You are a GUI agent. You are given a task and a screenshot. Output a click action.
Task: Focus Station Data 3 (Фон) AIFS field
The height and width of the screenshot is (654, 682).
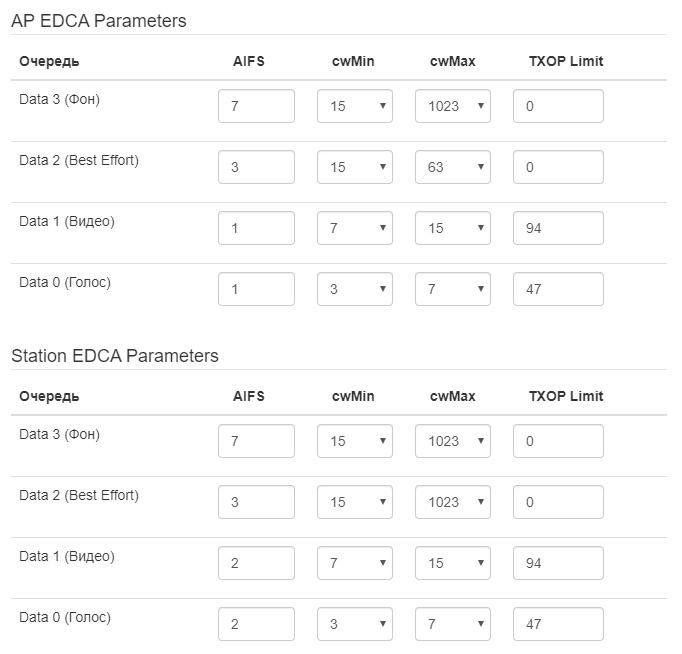click(256, 441)
